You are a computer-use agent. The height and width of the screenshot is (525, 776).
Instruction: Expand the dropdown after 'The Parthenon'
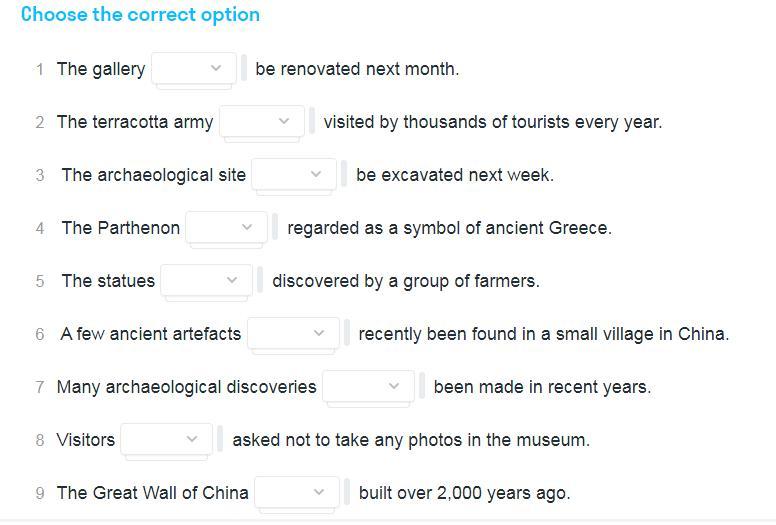227,228
